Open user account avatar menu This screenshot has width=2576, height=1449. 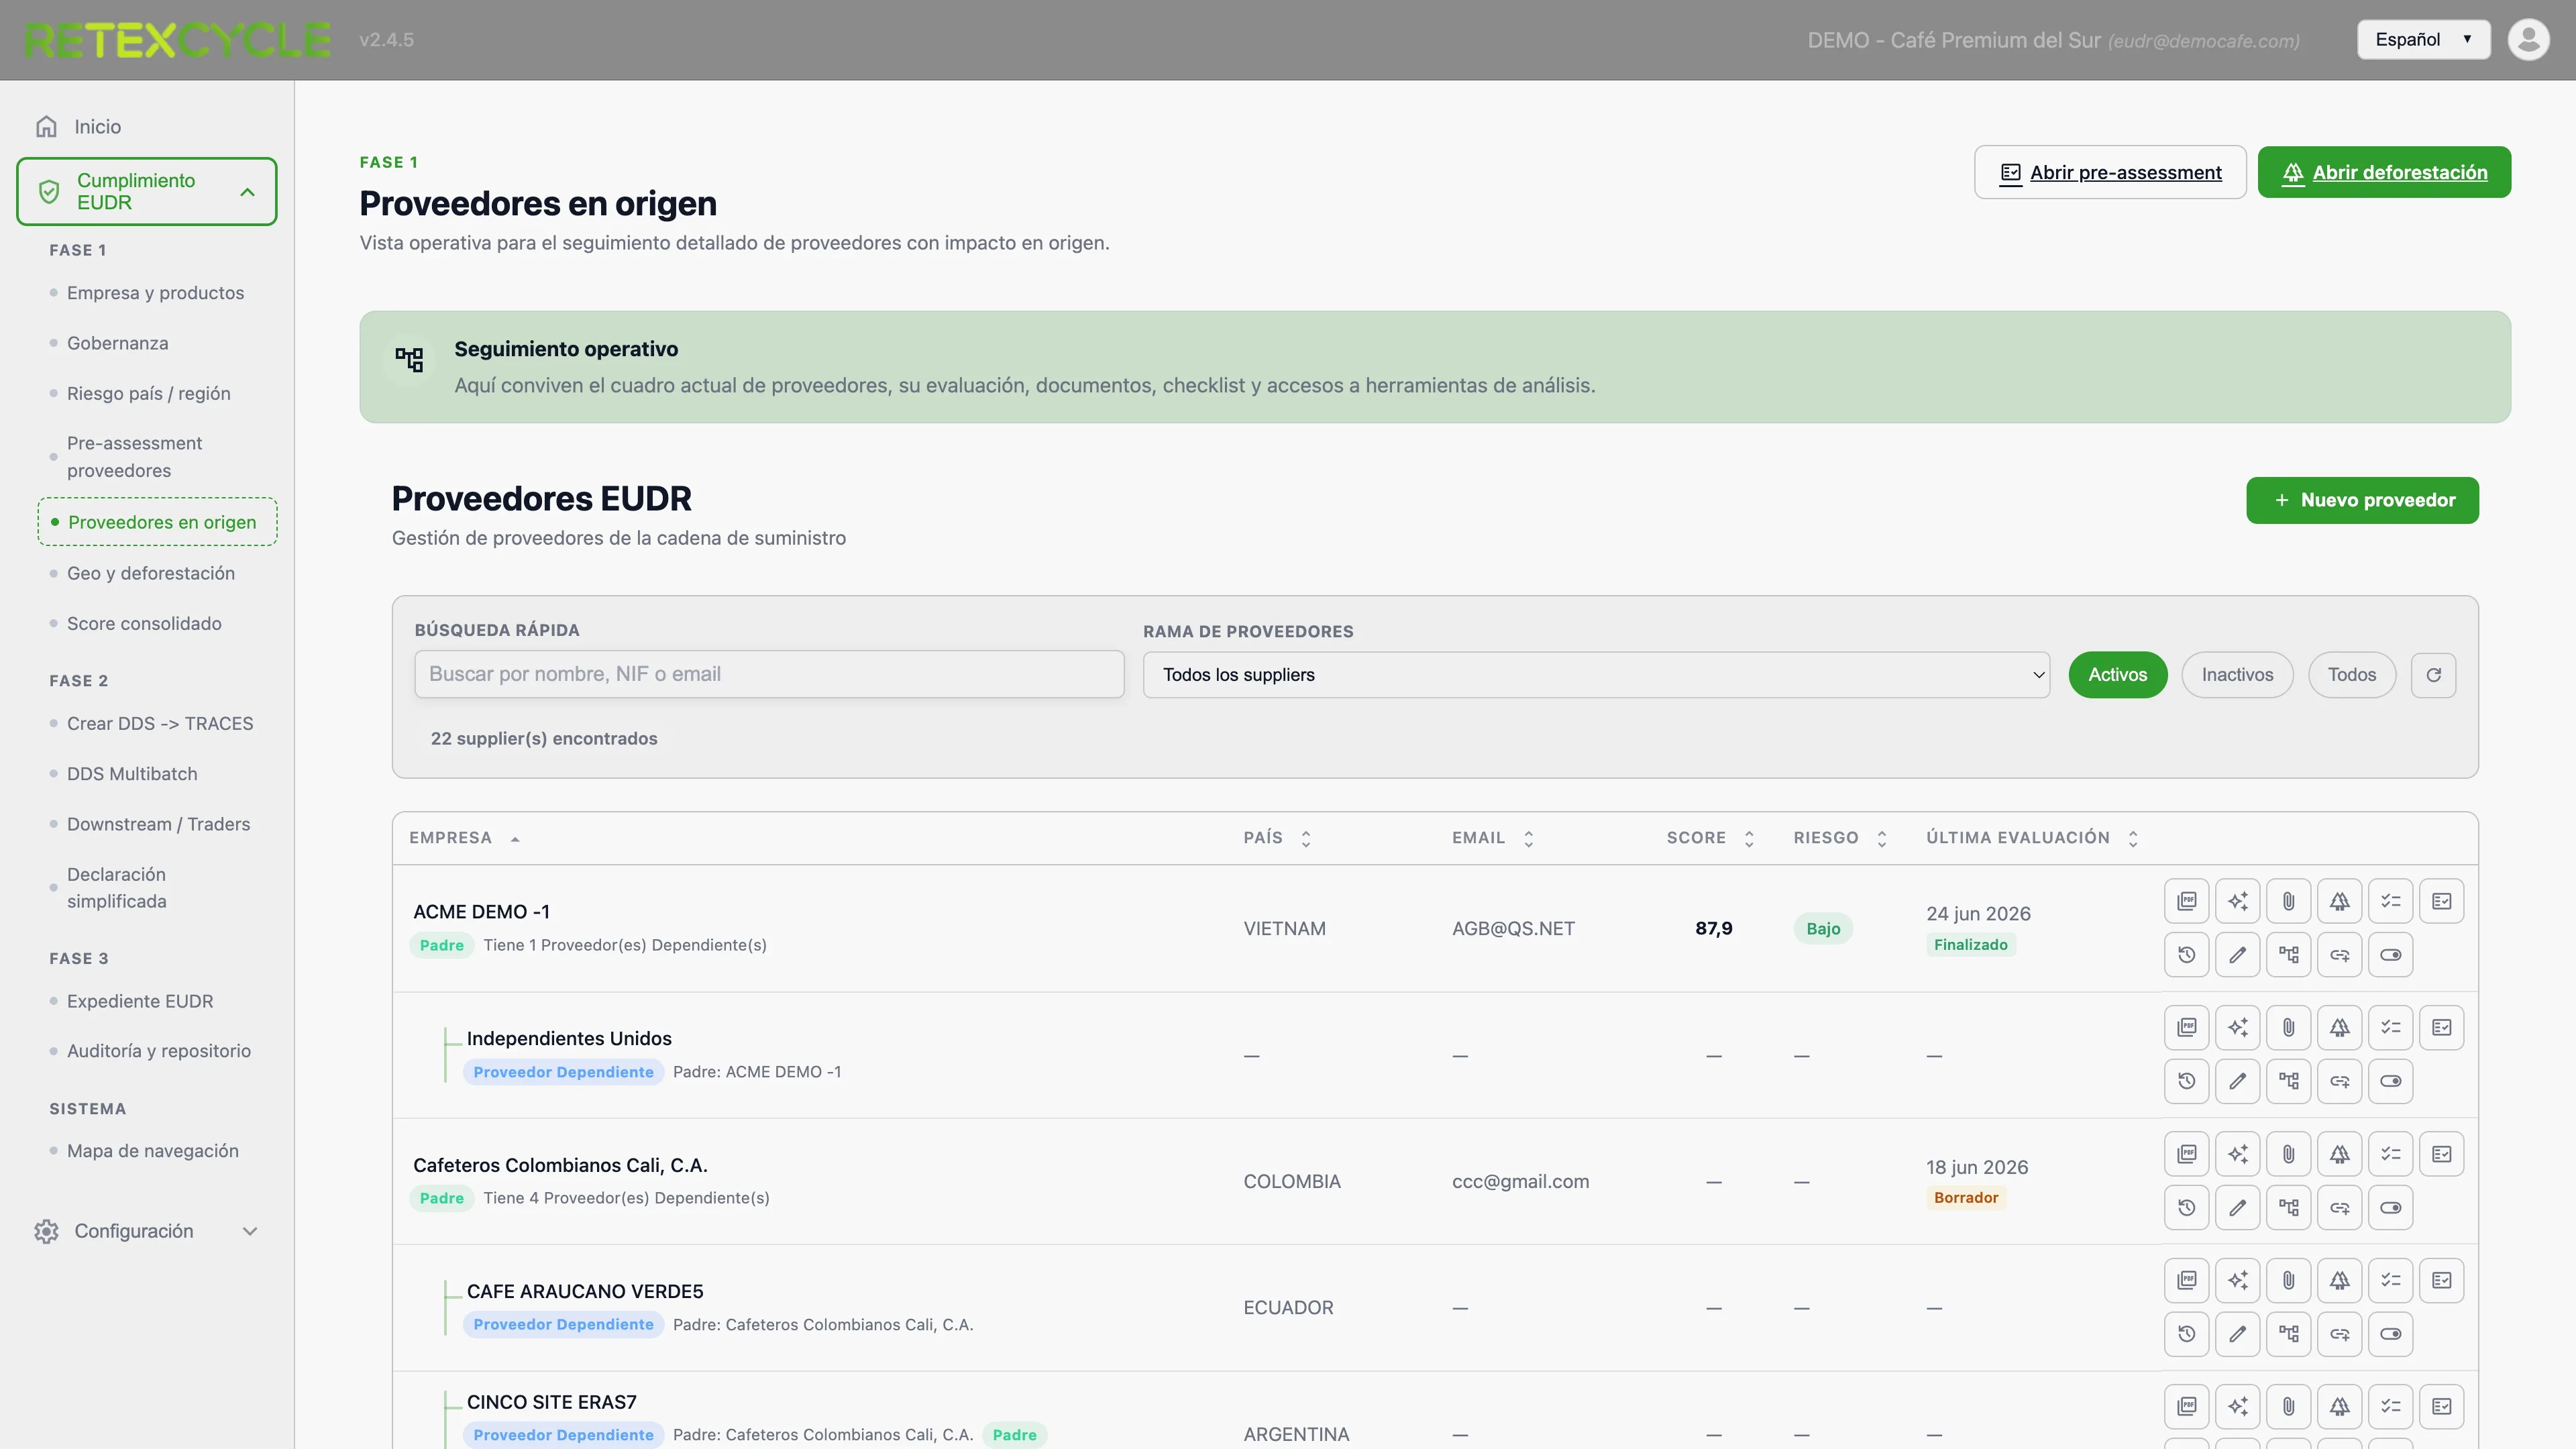pyautogui.click(x=2529, y=39)
